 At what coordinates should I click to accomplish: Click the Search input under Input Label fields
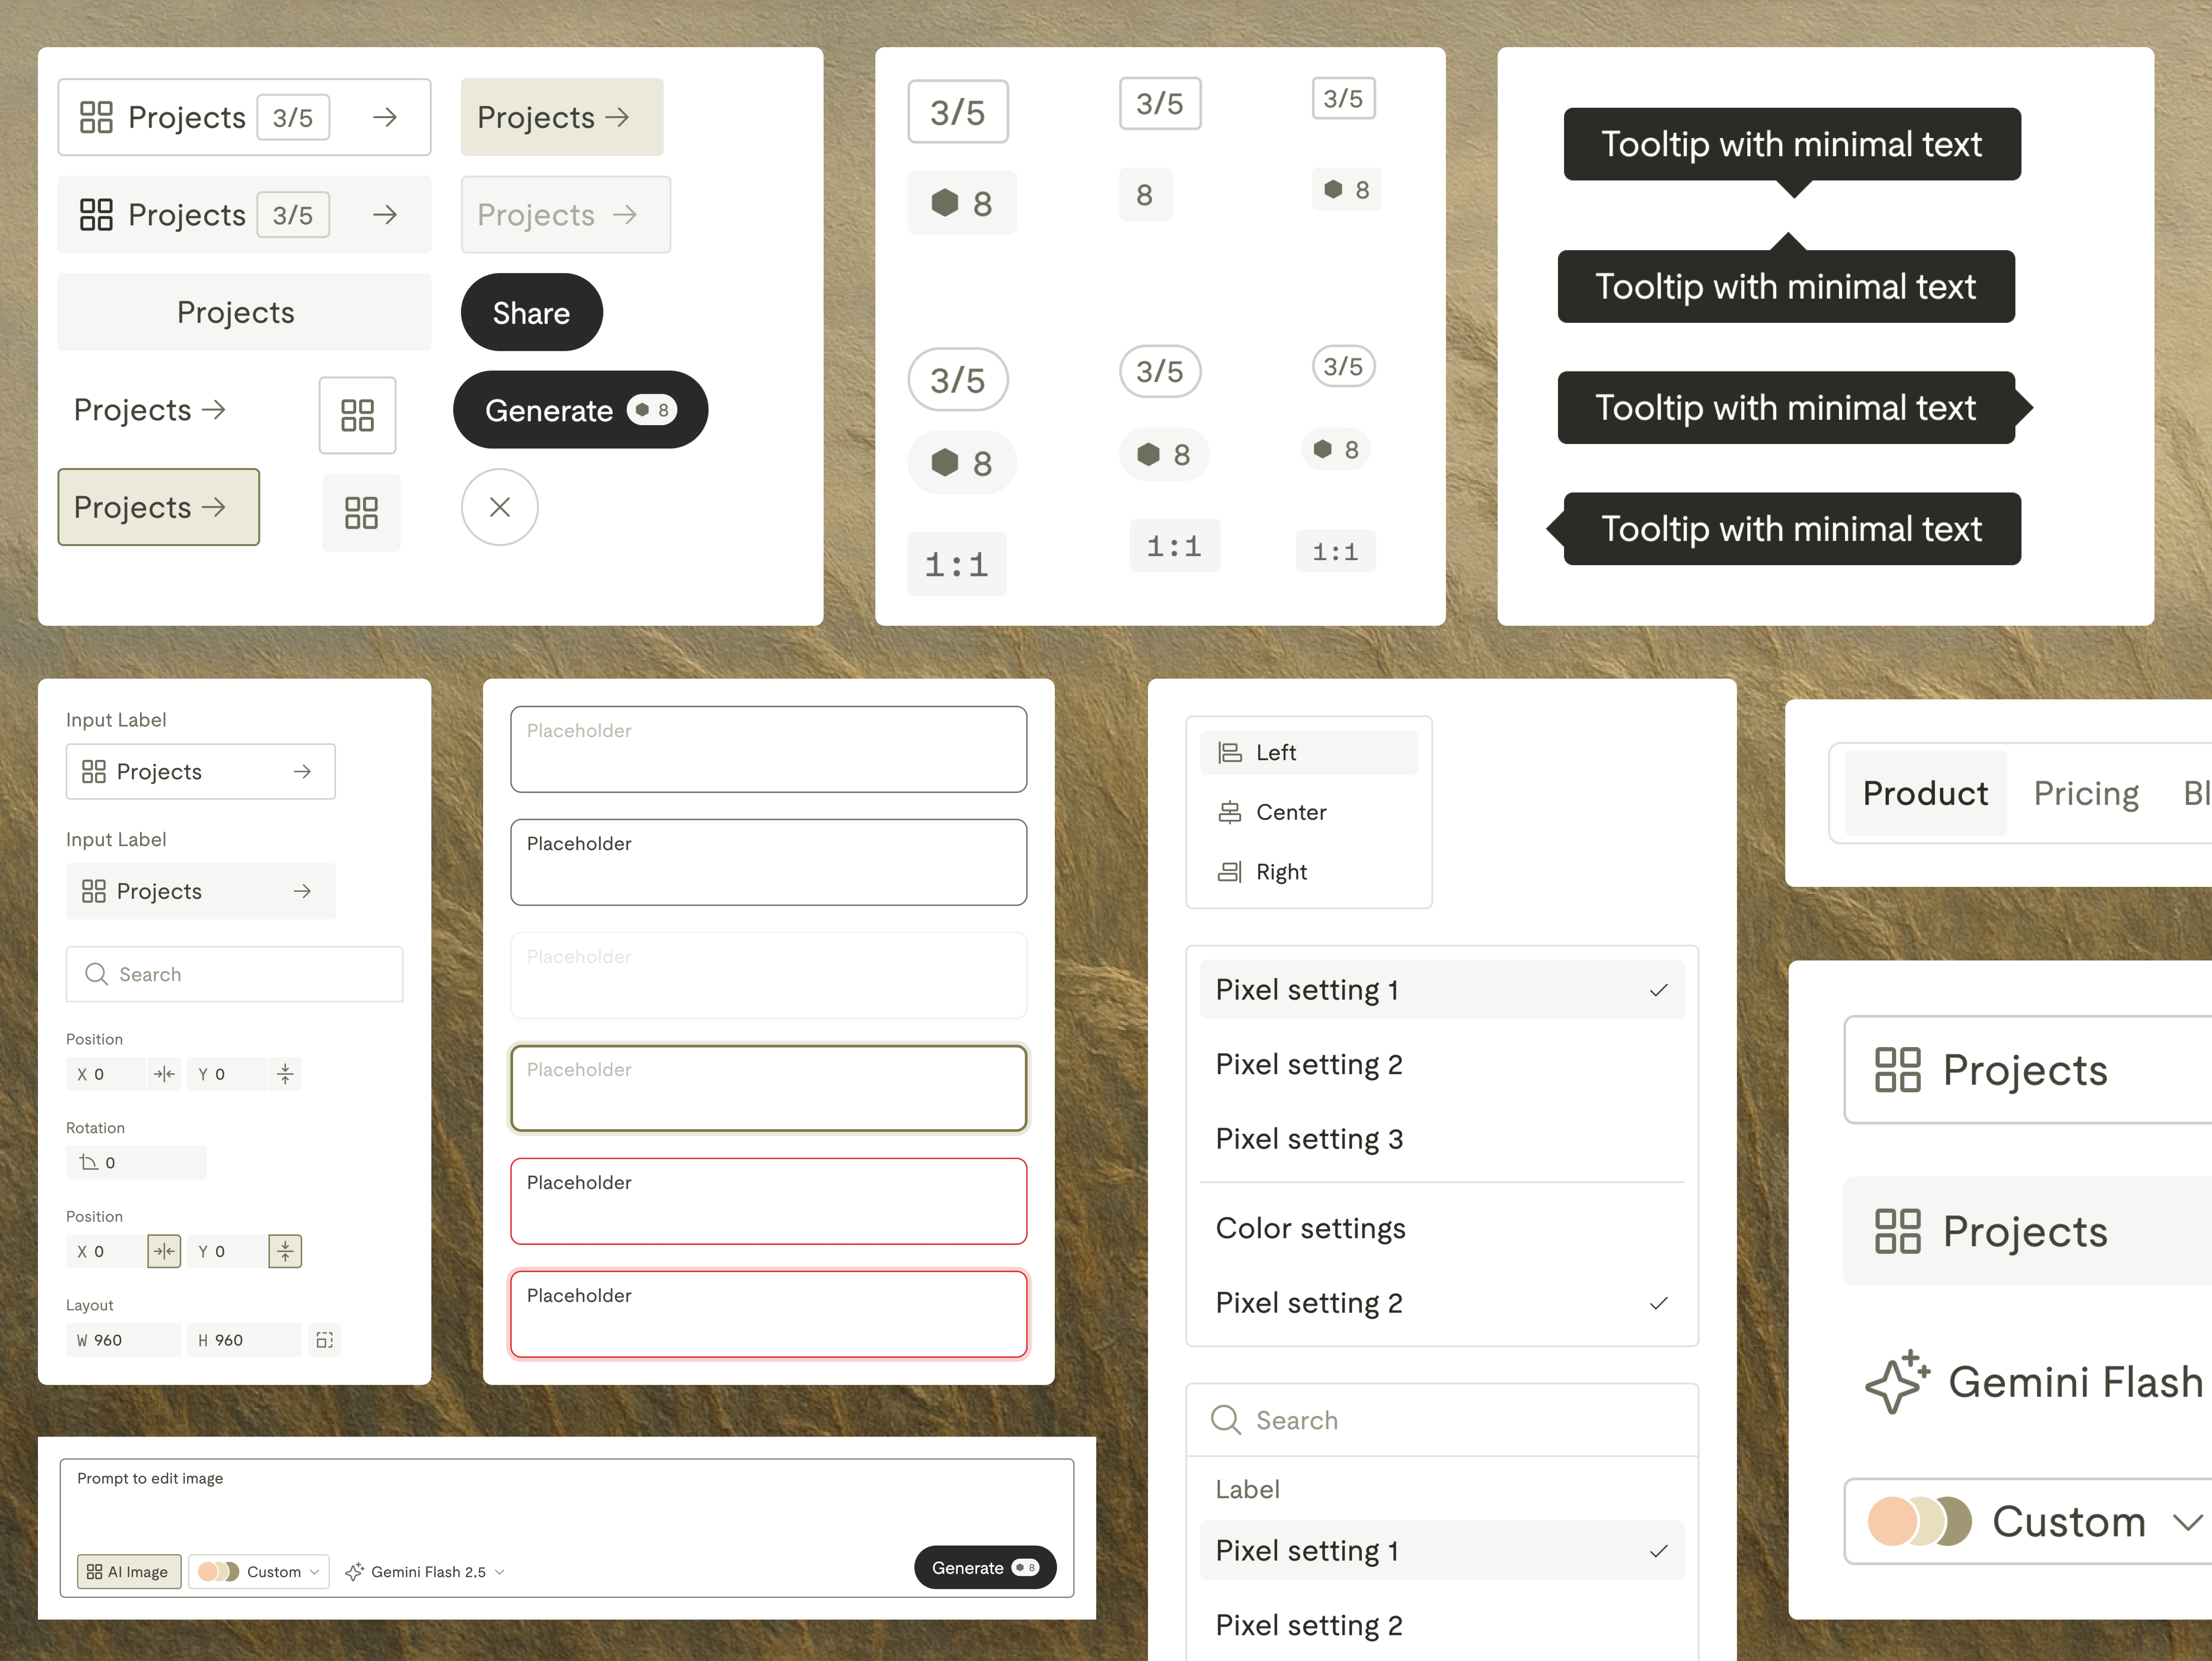[234, 974]
